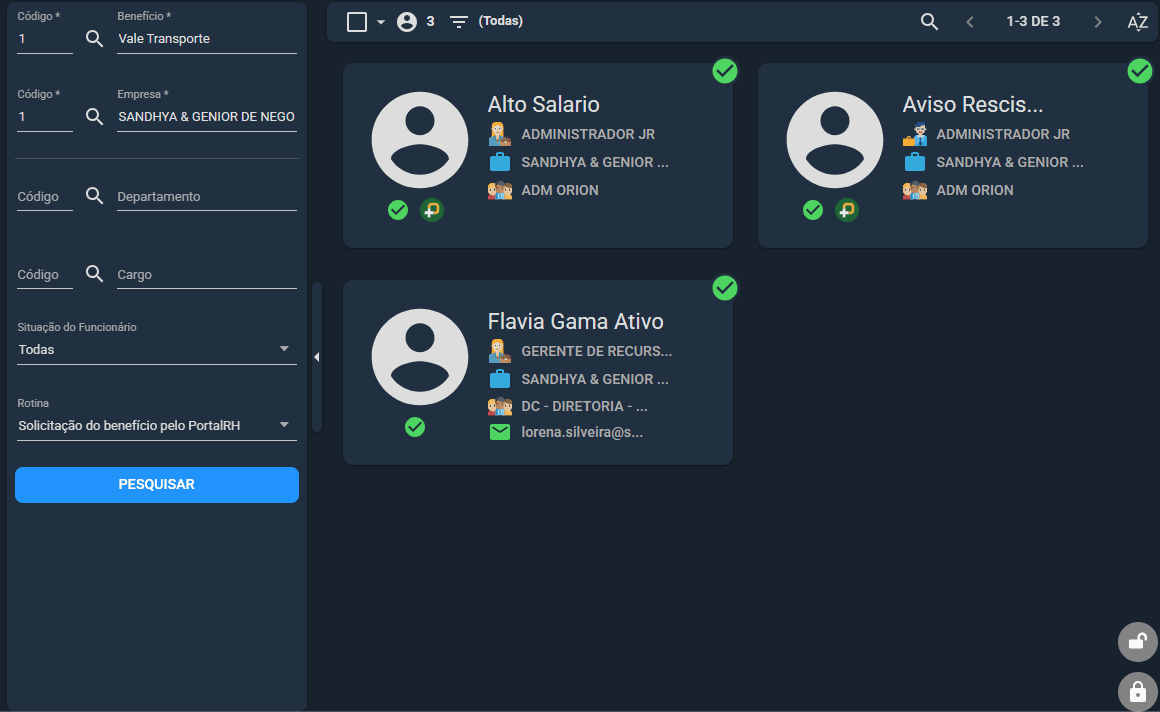Screen dimensions: 1160x712
Task: Click Flavia Gama Ativo avatar picture
Action: (419, 357)
